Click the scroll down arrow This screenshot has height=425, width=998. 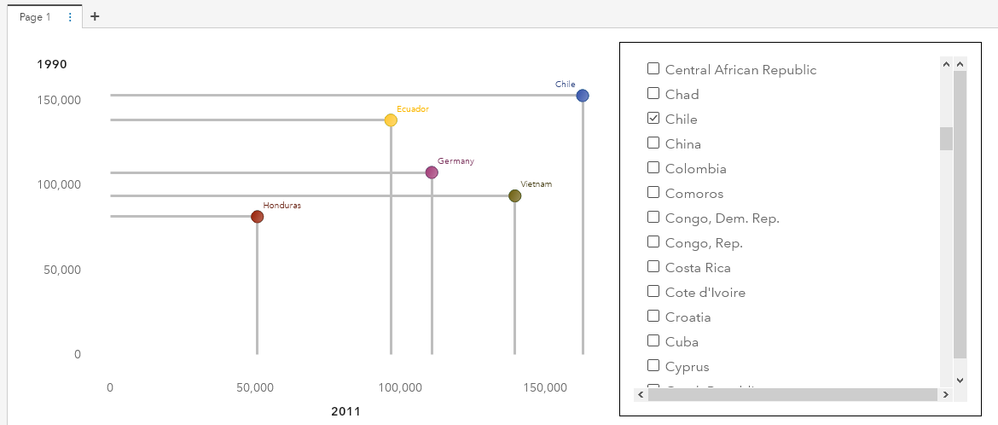tap(960, 380)
